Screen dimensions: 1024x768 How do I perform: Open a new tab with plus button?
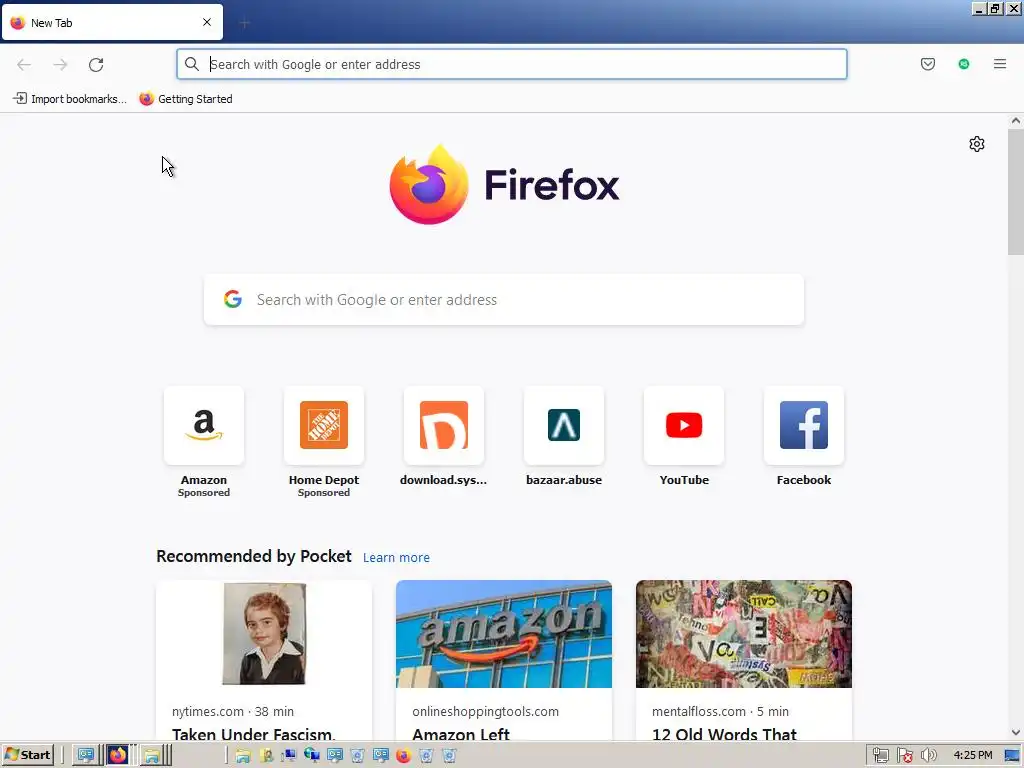(244, 23)
